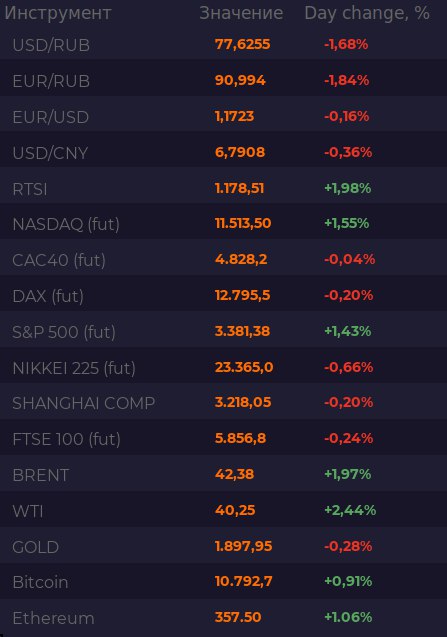Click the Инструмент column header
The image size is (447, 637).
click(x=58, y=13)
